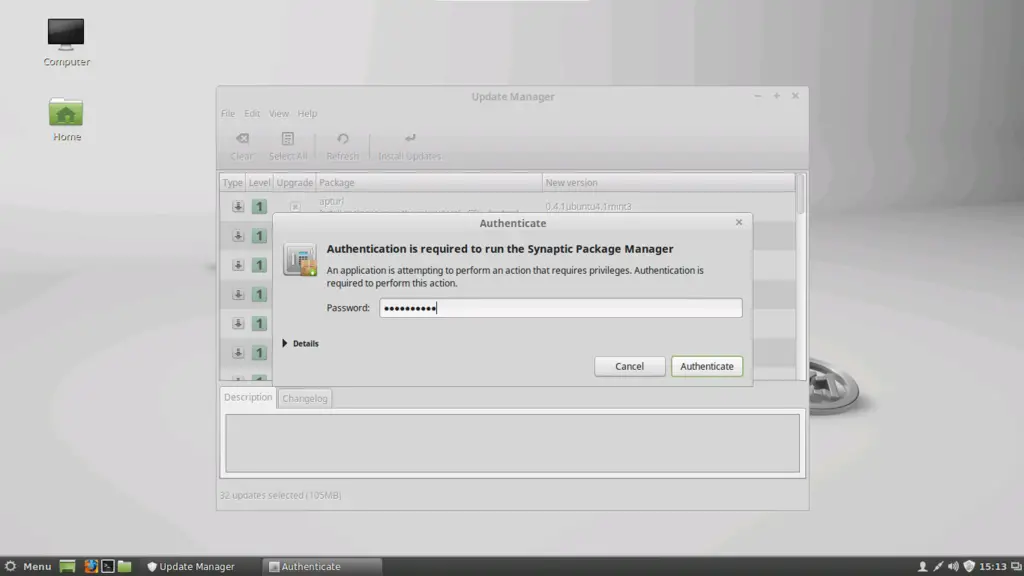Click Clear in the Update Manager toolbar
Screen dimensions: 1024x576
242,146
